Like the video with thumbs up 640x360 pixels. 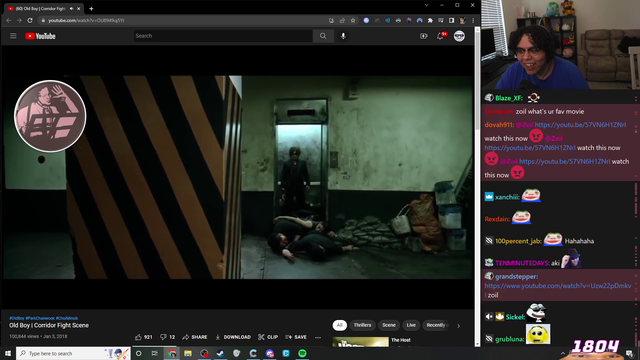143,337
